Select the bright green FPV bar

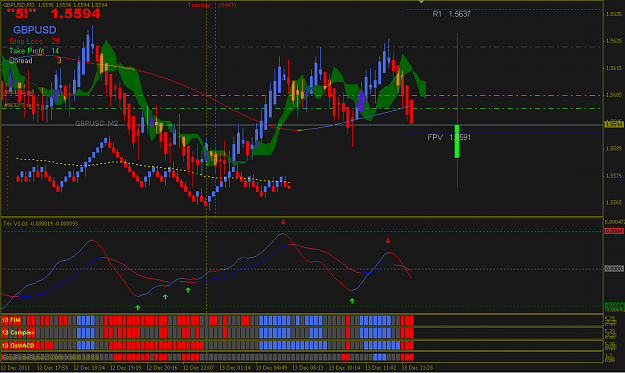click(457, 141)
